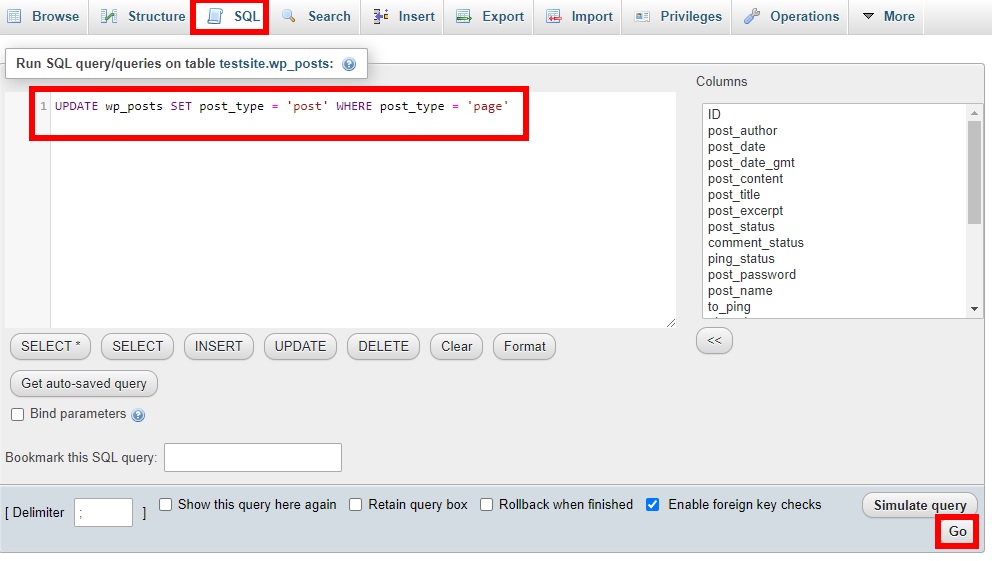Click the query box resize handle
Viewport: 992px width, 561px height.
point(671,323)
